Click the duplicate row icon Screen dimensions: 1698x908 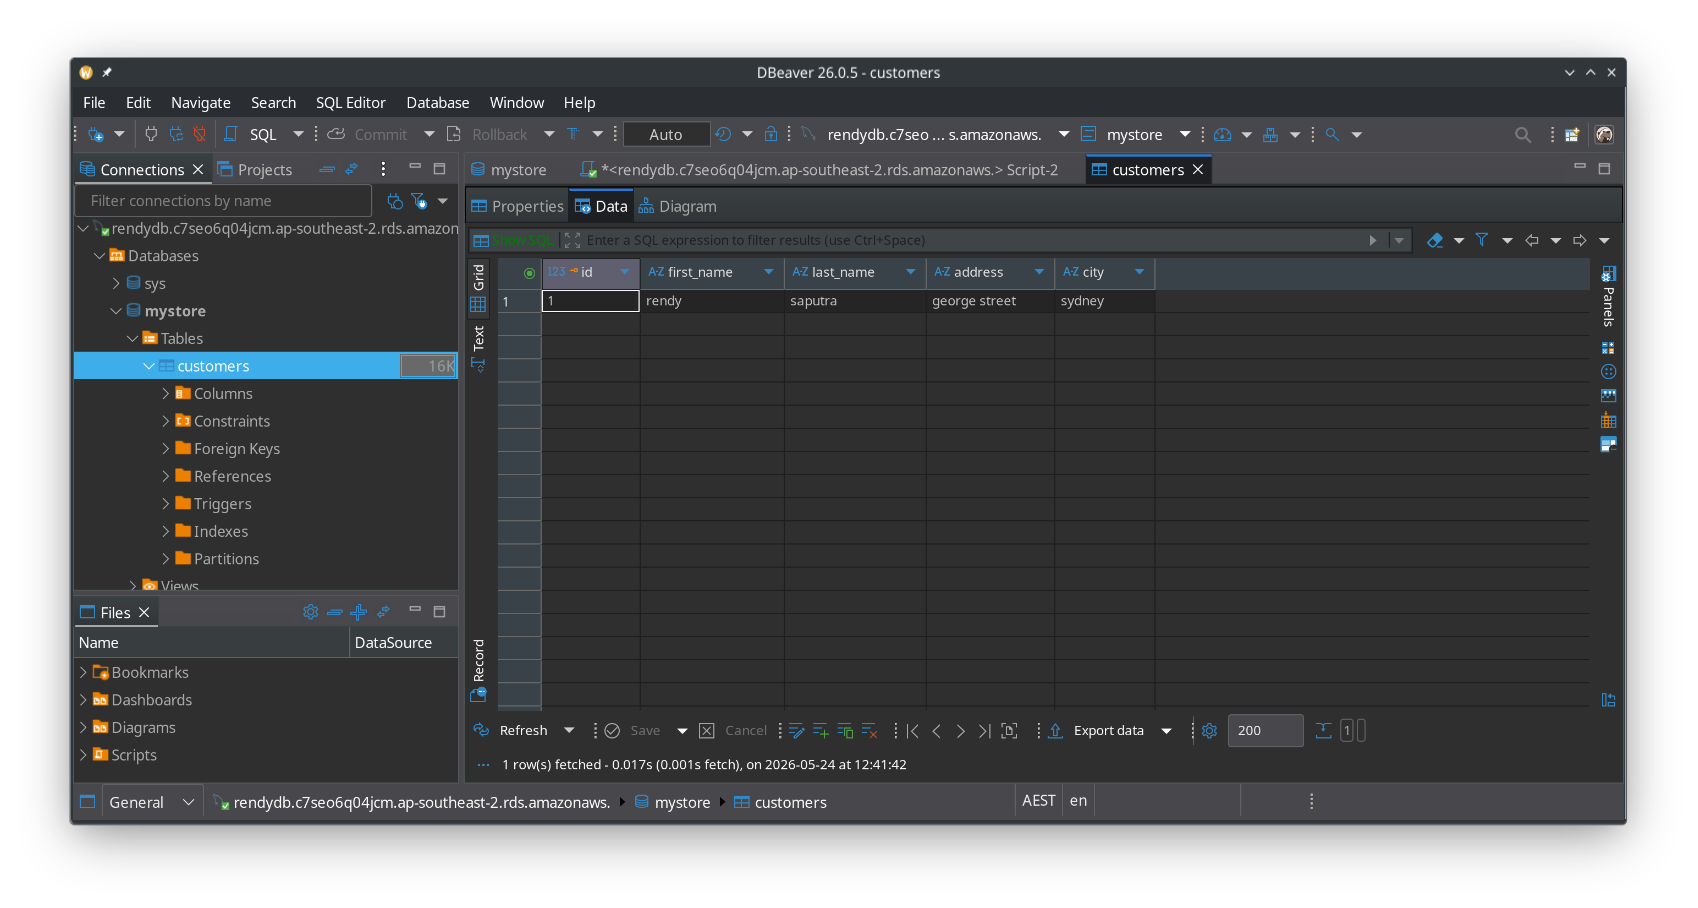point(845,731)
